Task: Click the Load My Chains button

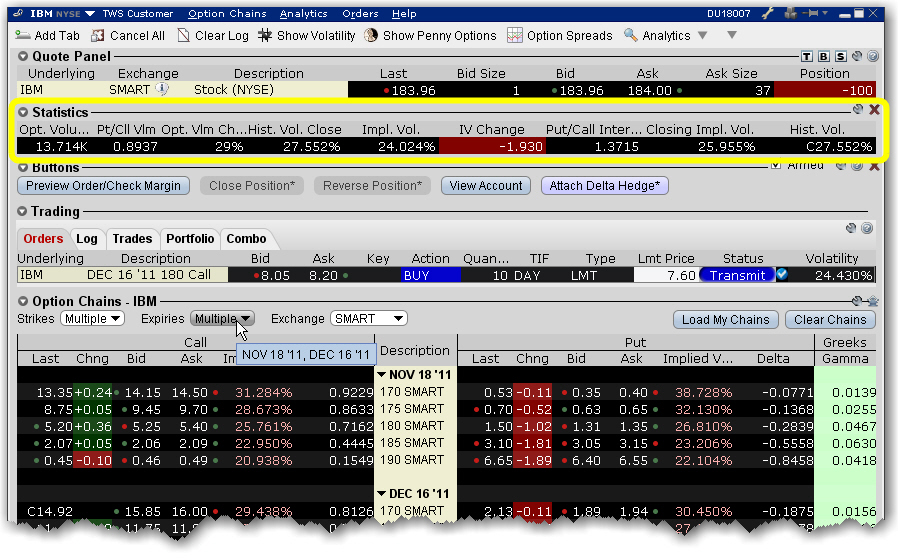Action: coord(726,320)
